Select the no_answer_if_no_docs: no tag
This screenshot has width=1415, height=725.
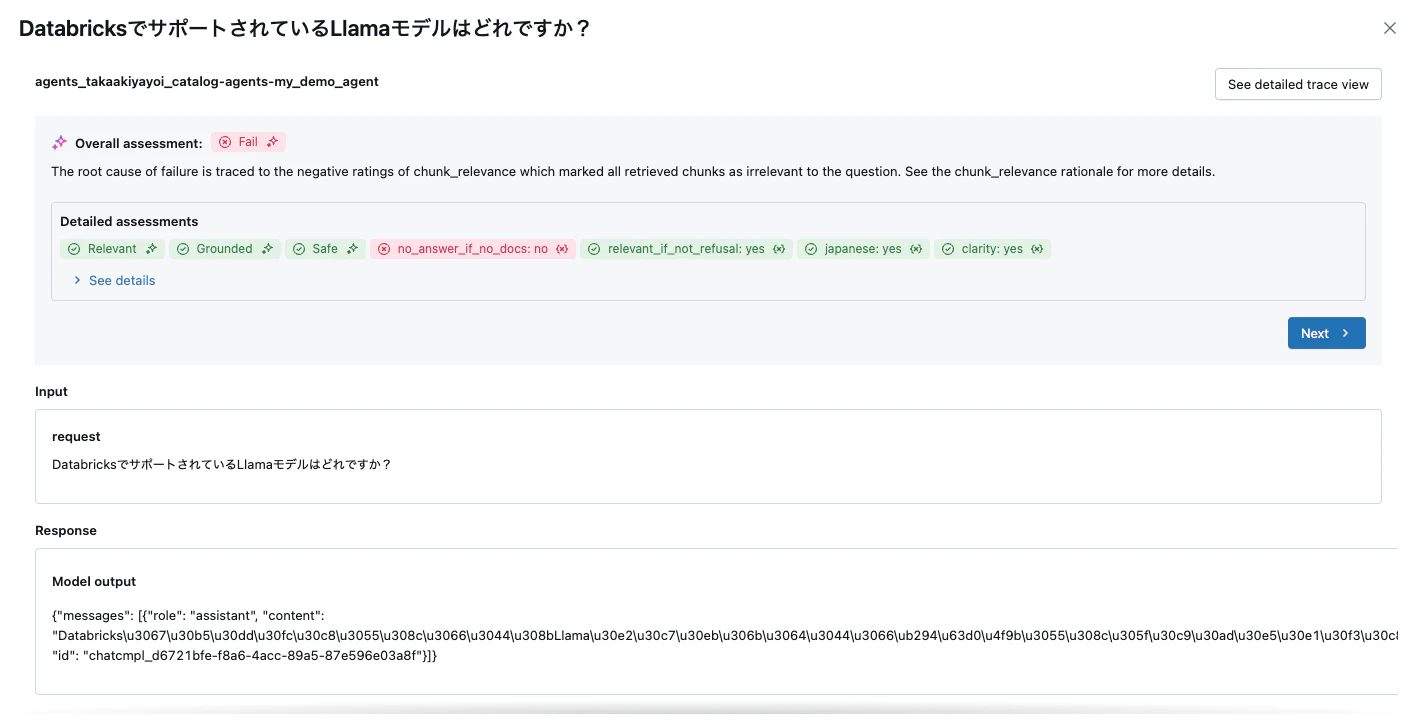pyautogui.click(x=473, y=249)
